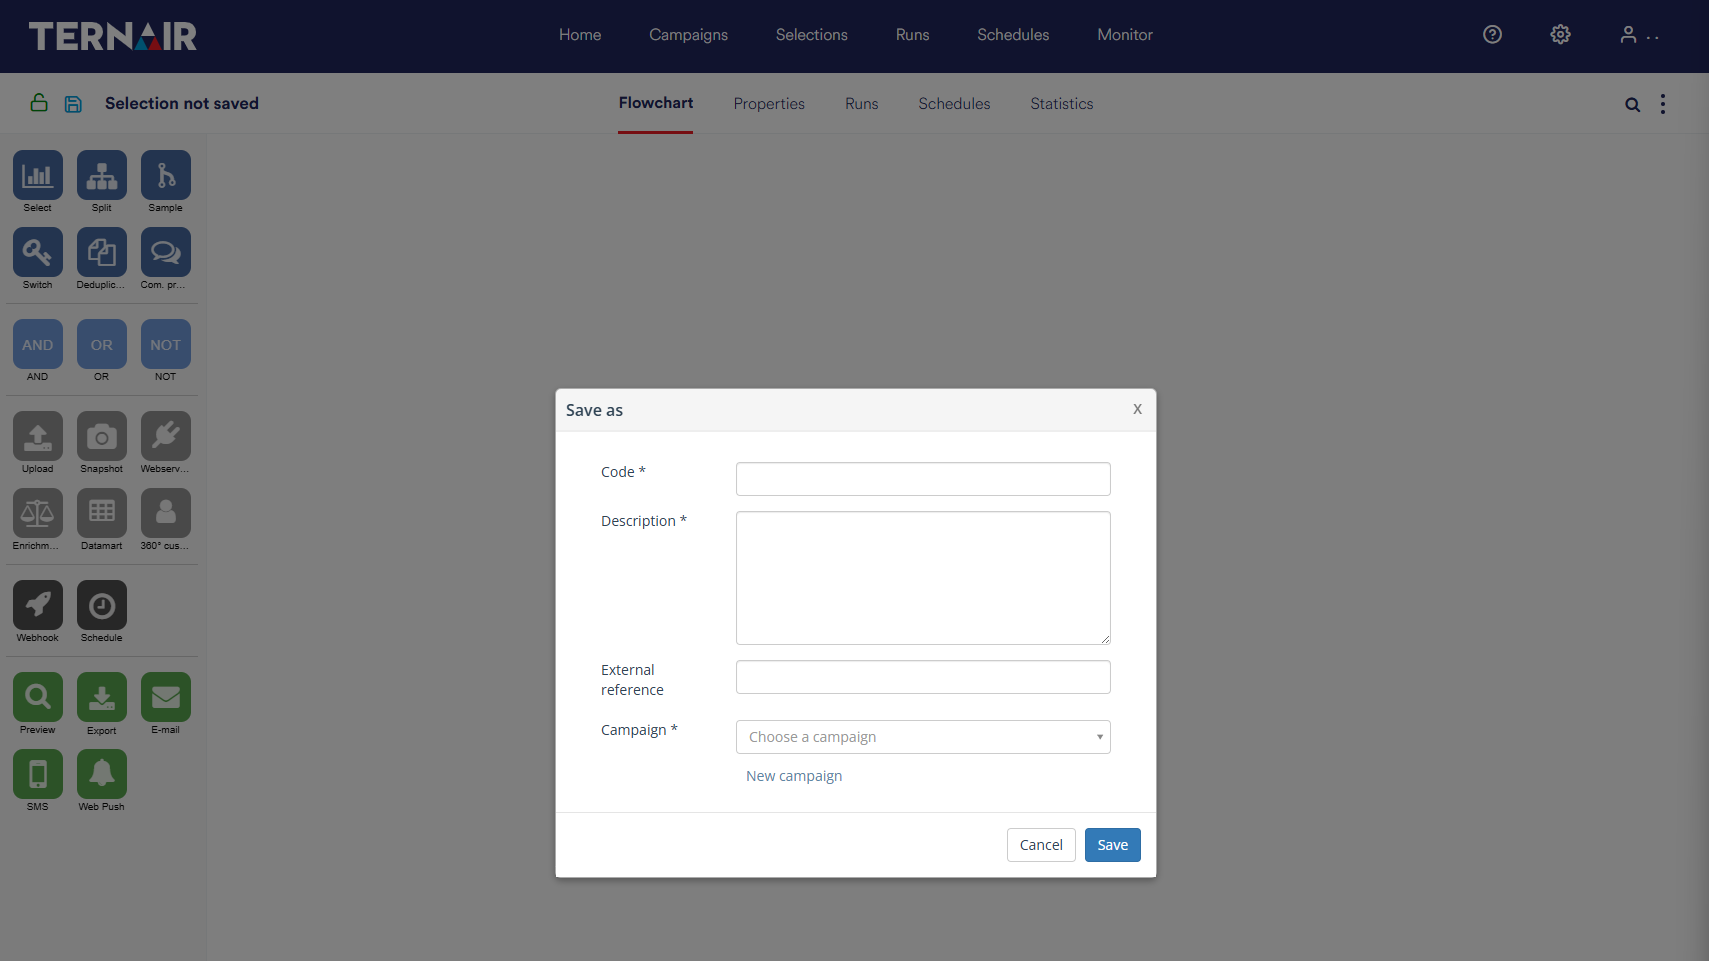Open Campaigns in top navigation

(x=689, y=35)
